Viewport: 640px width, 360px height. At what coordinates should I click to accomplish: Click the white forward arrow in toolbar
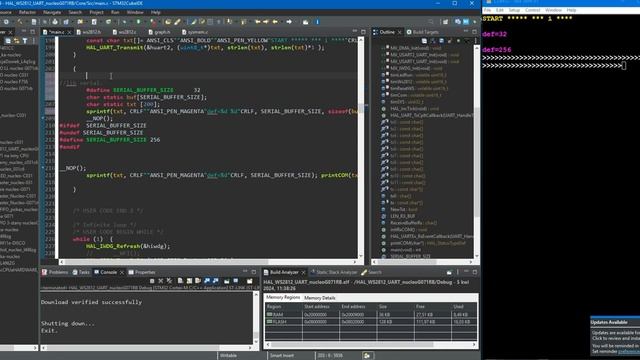[289, 22]
